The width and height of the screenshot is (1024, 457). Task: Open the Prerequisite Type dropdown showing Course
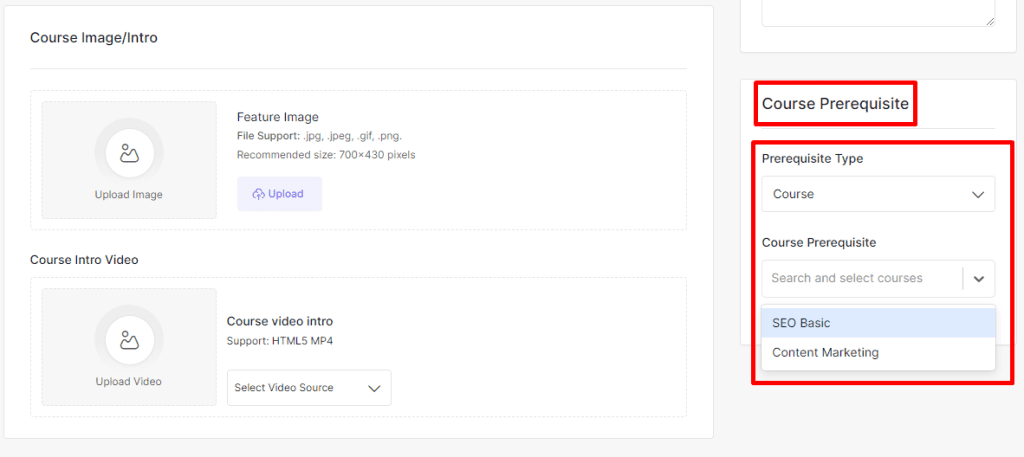[x=877, y=195]
